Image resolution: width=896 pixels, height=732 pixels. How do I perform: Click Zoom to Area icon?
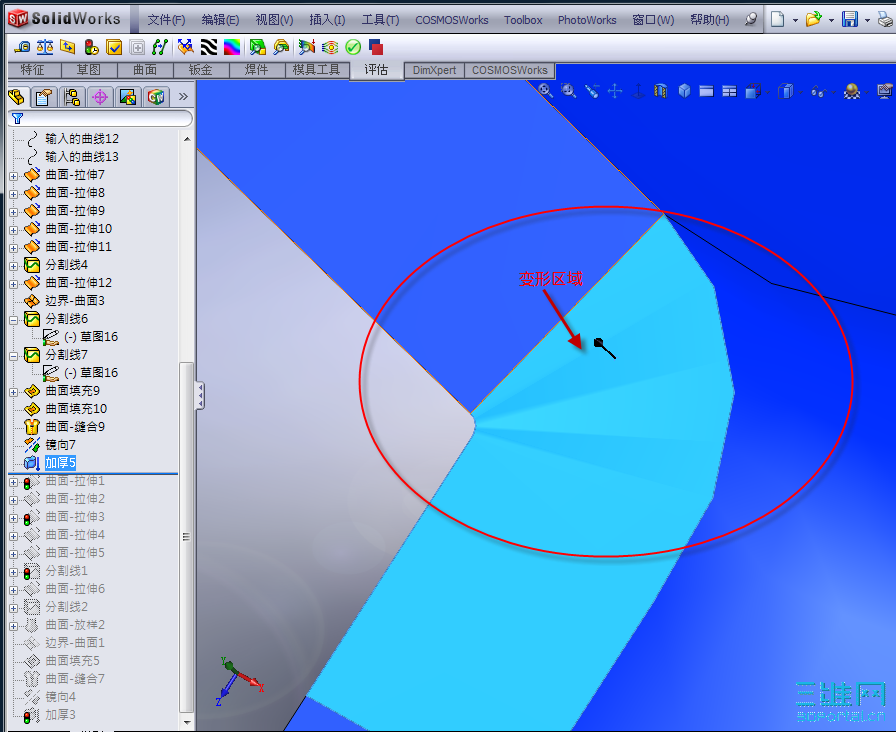coord(569,90)
